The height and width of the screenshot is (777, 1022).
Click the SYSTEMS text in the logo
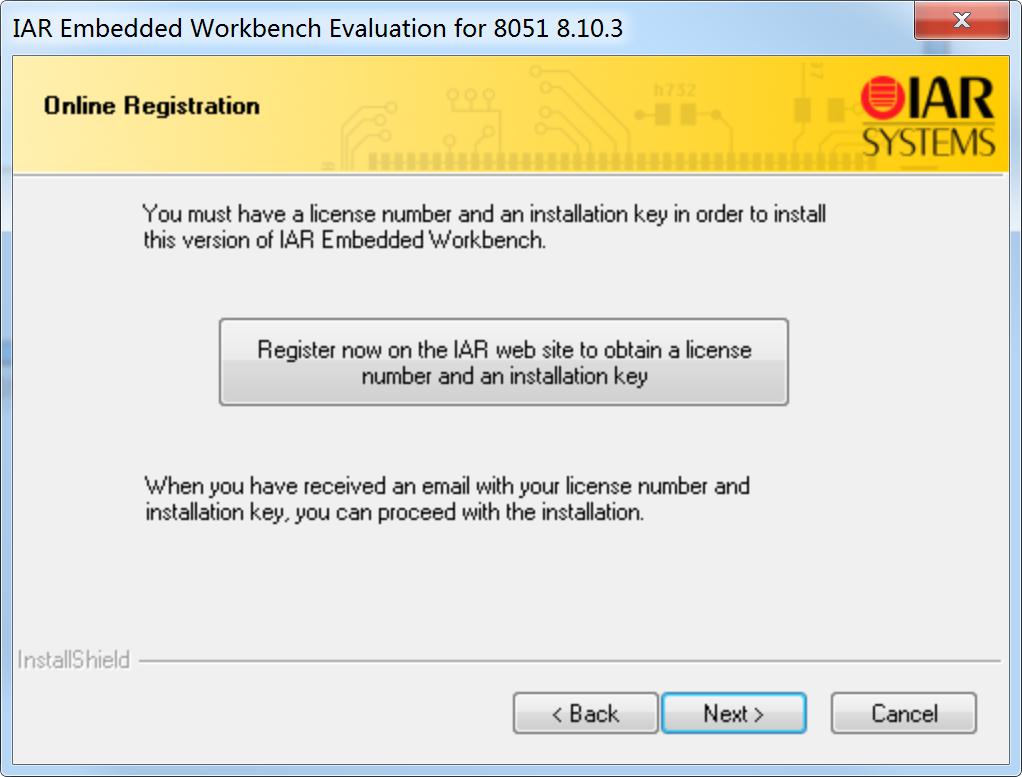click(x=928, y=143)
